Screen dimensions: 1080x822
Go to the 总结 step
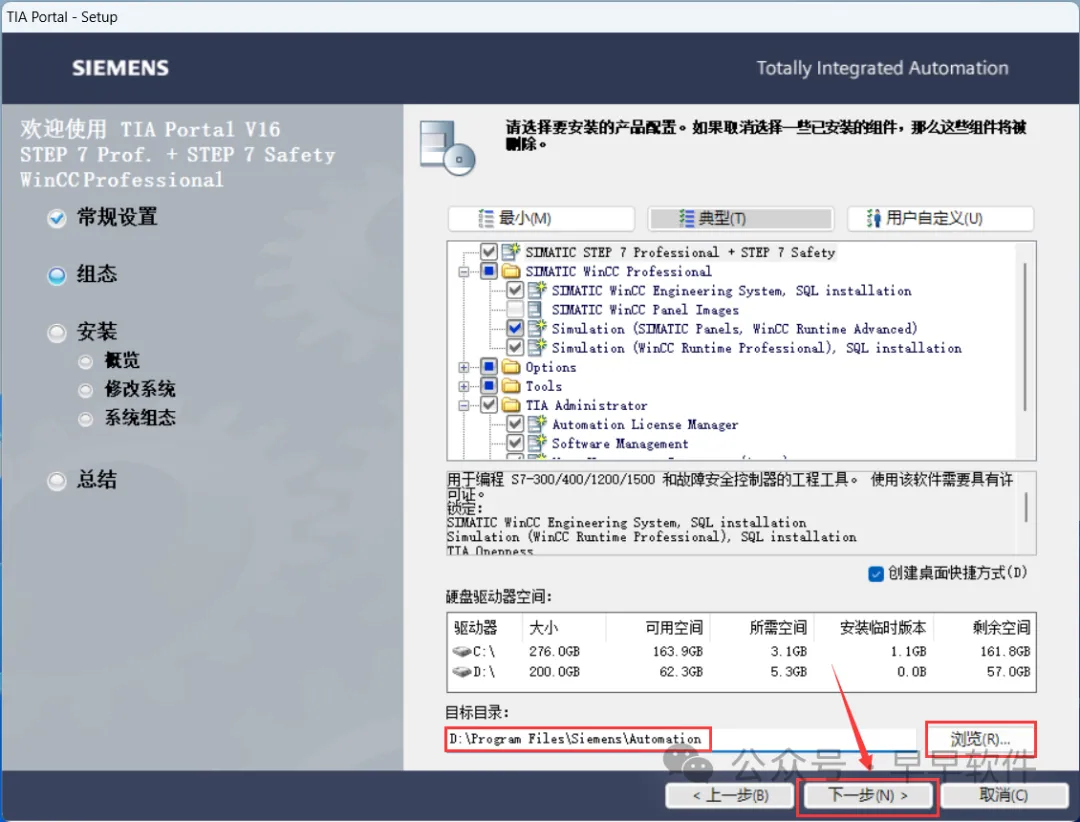coord(83,480)
